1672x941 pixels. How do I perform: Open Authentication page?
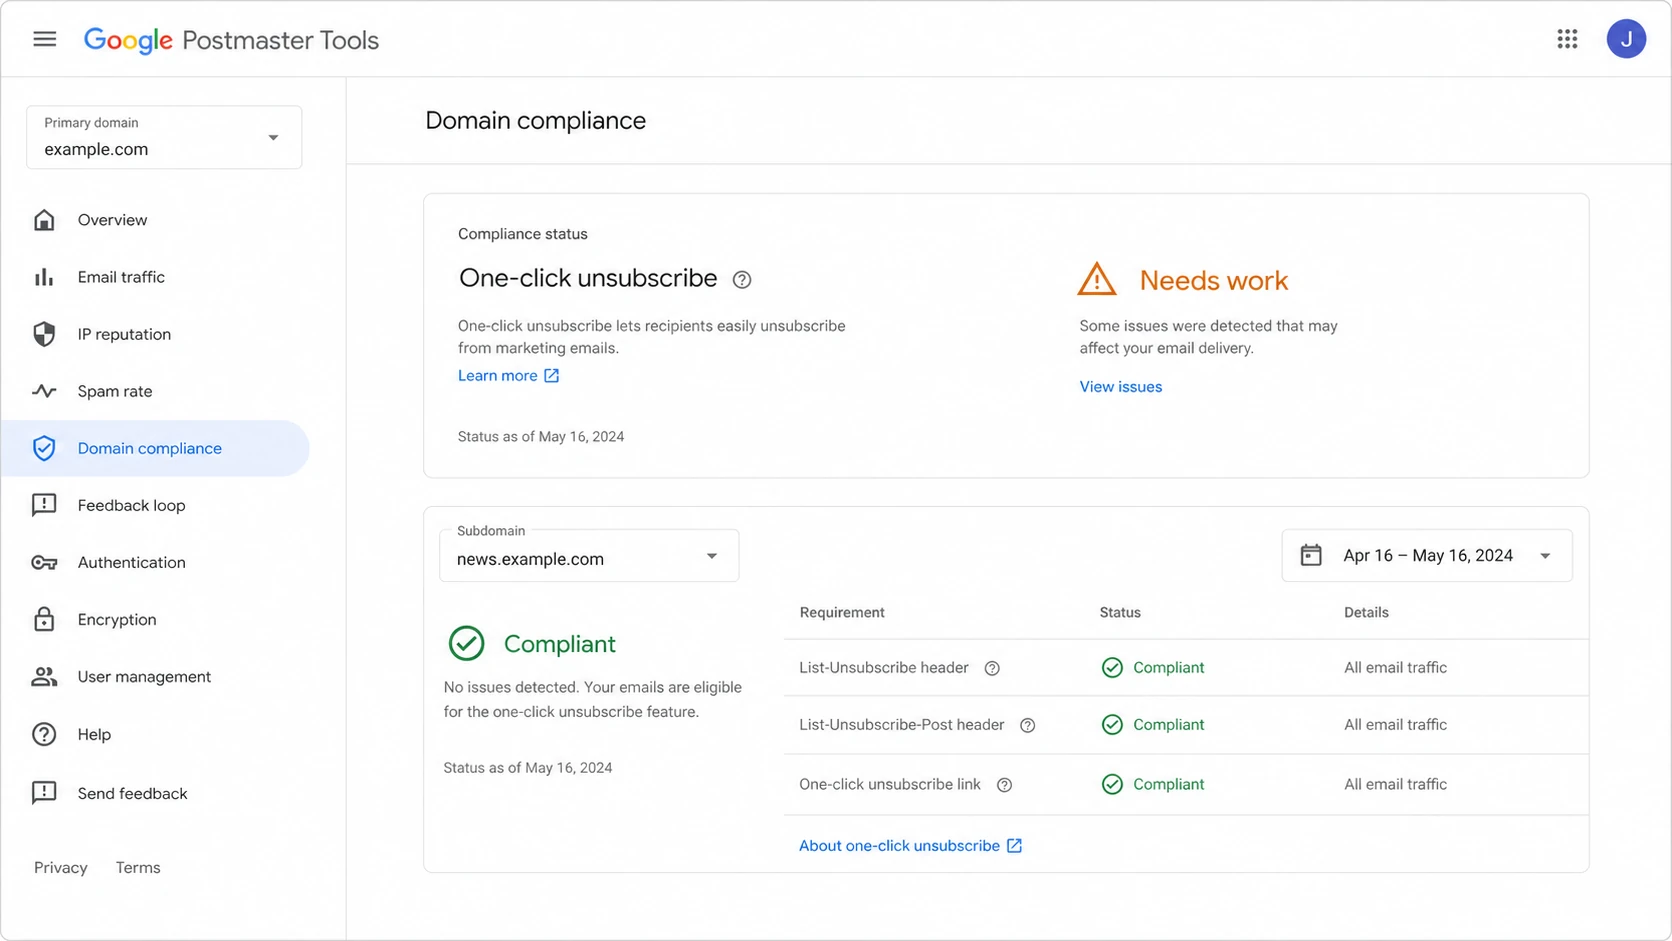(155, 562)
